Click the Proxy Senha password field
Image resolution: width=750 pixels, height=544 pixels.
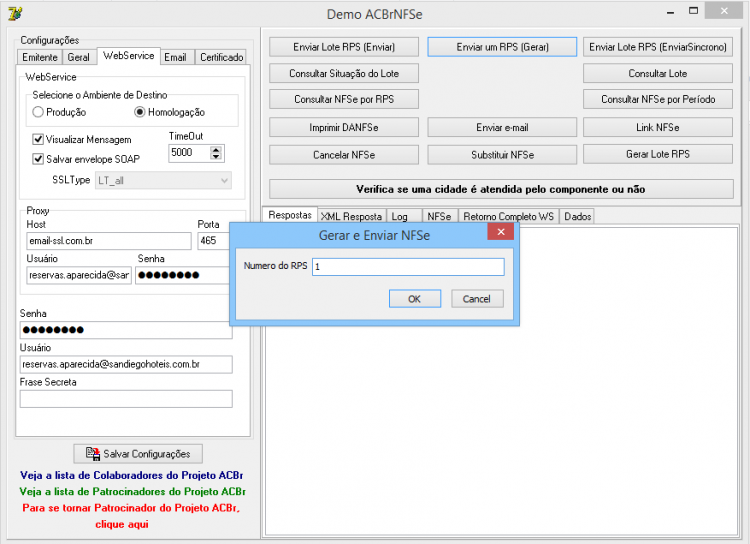pos(182,275)
